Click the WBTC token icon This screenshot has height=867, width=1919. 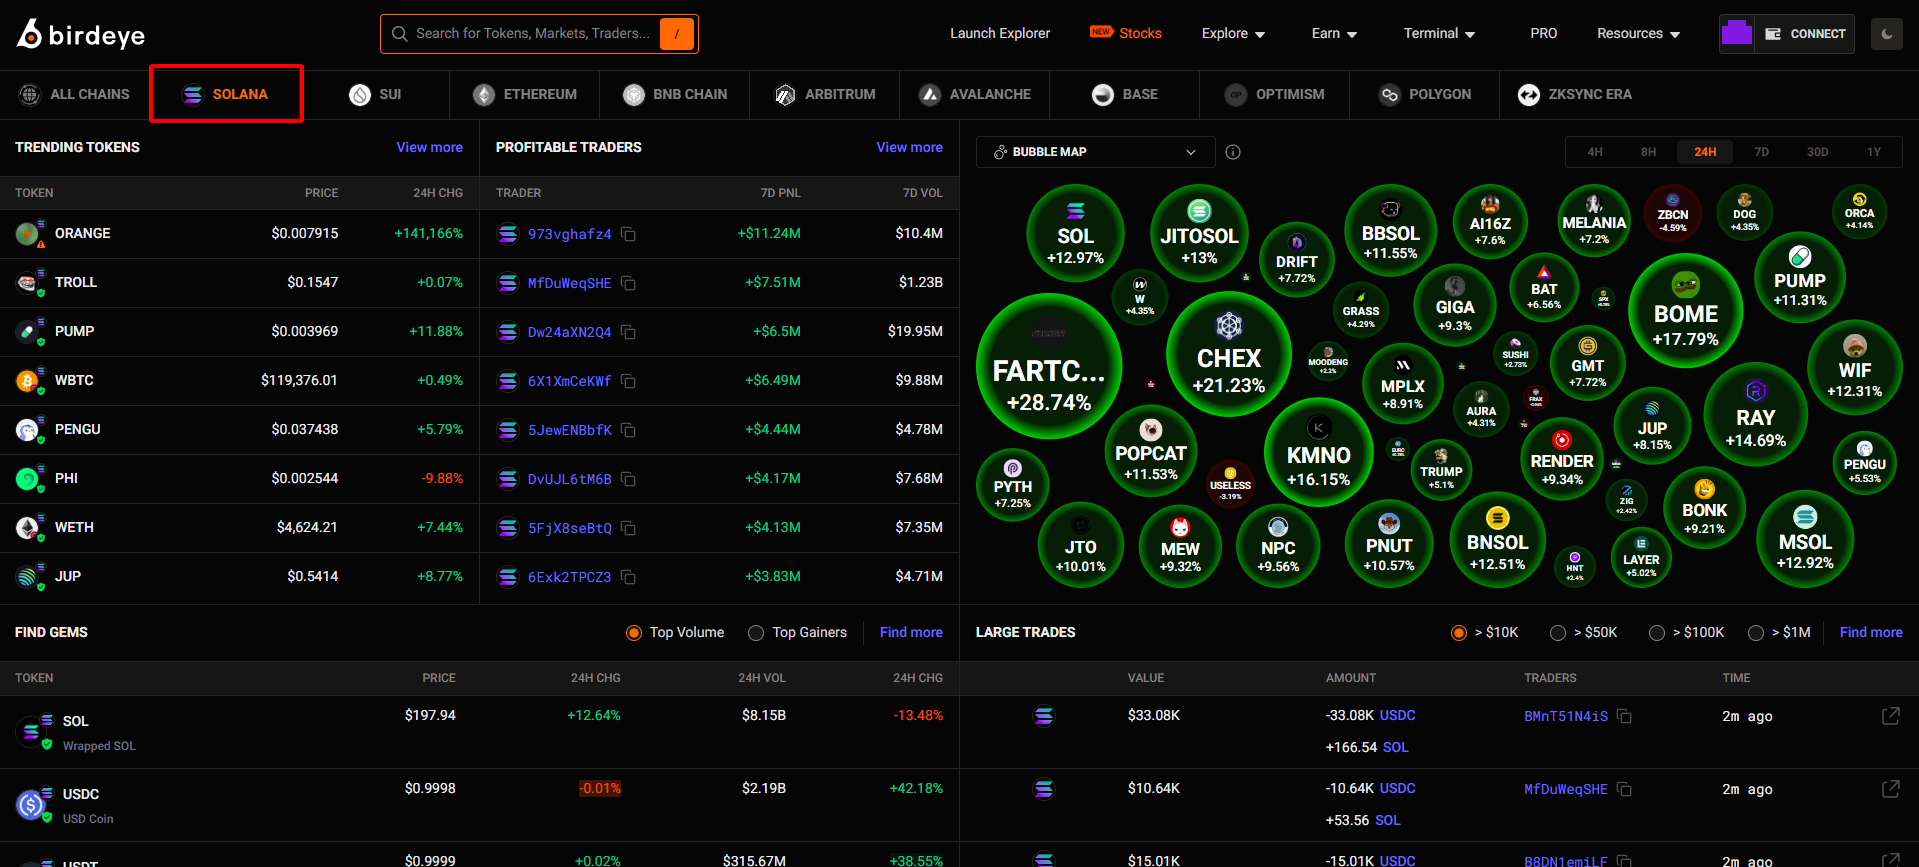pyautogui.click(x=28, y=381)
